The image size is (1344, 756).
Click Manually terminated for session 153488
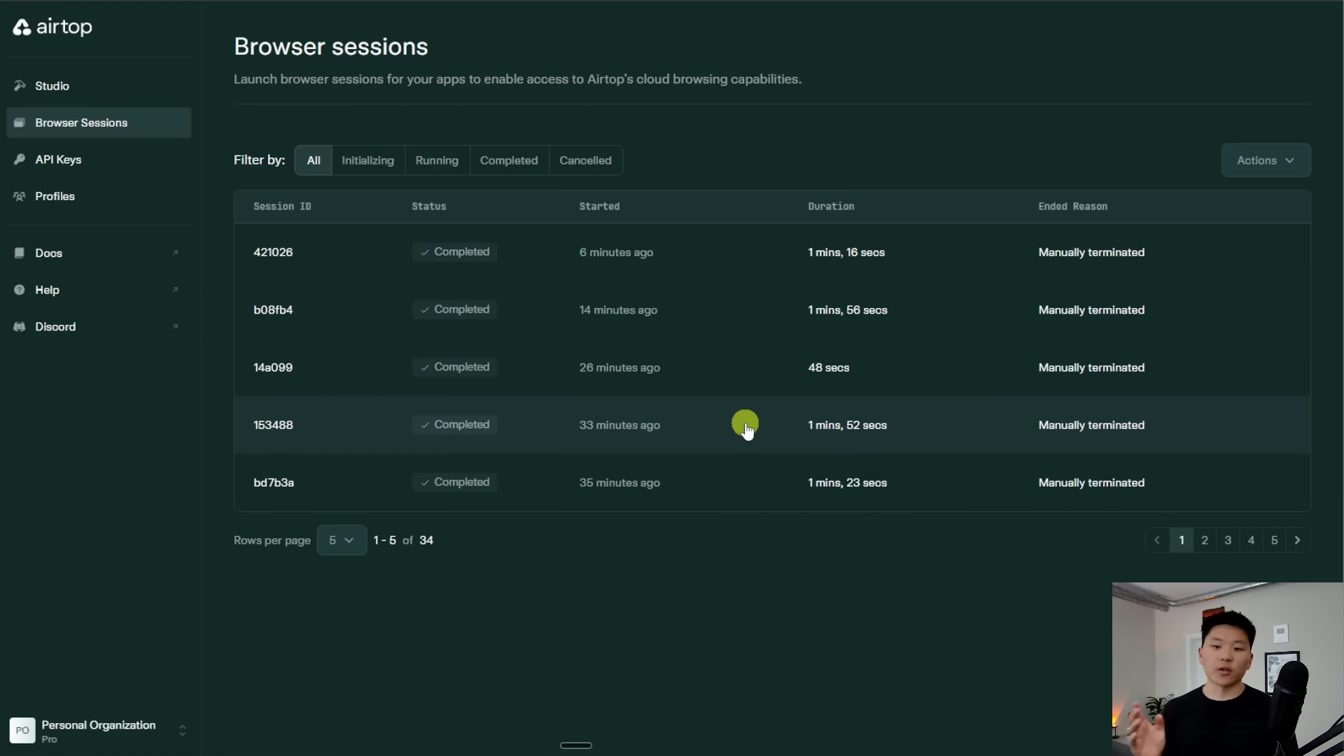[1091, 425]
